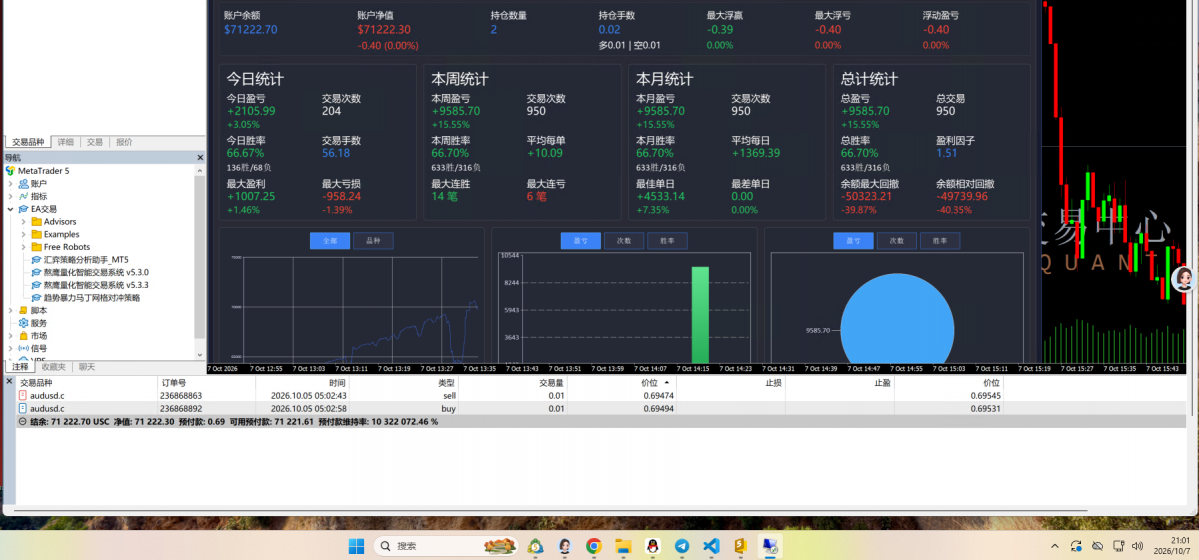Sort by the 止损 column header
The height and width of the screenshot is (560, 1199).
pyautogui.click(x=730, y=383)
